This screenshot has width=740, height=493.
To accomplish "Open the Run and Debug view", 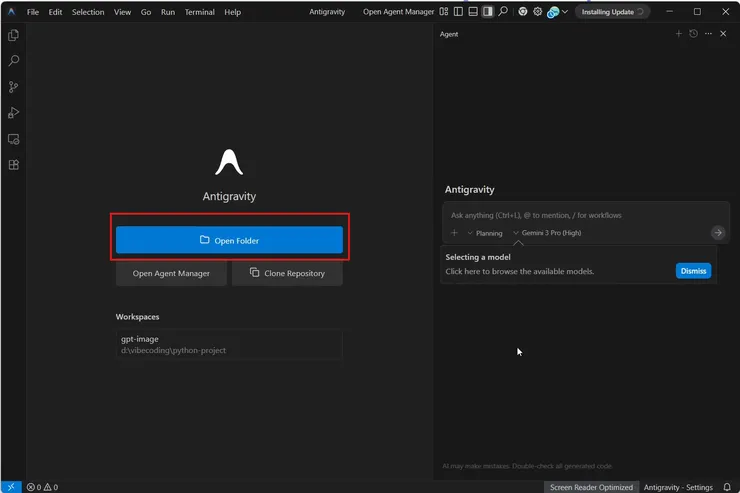I will 13,113.
